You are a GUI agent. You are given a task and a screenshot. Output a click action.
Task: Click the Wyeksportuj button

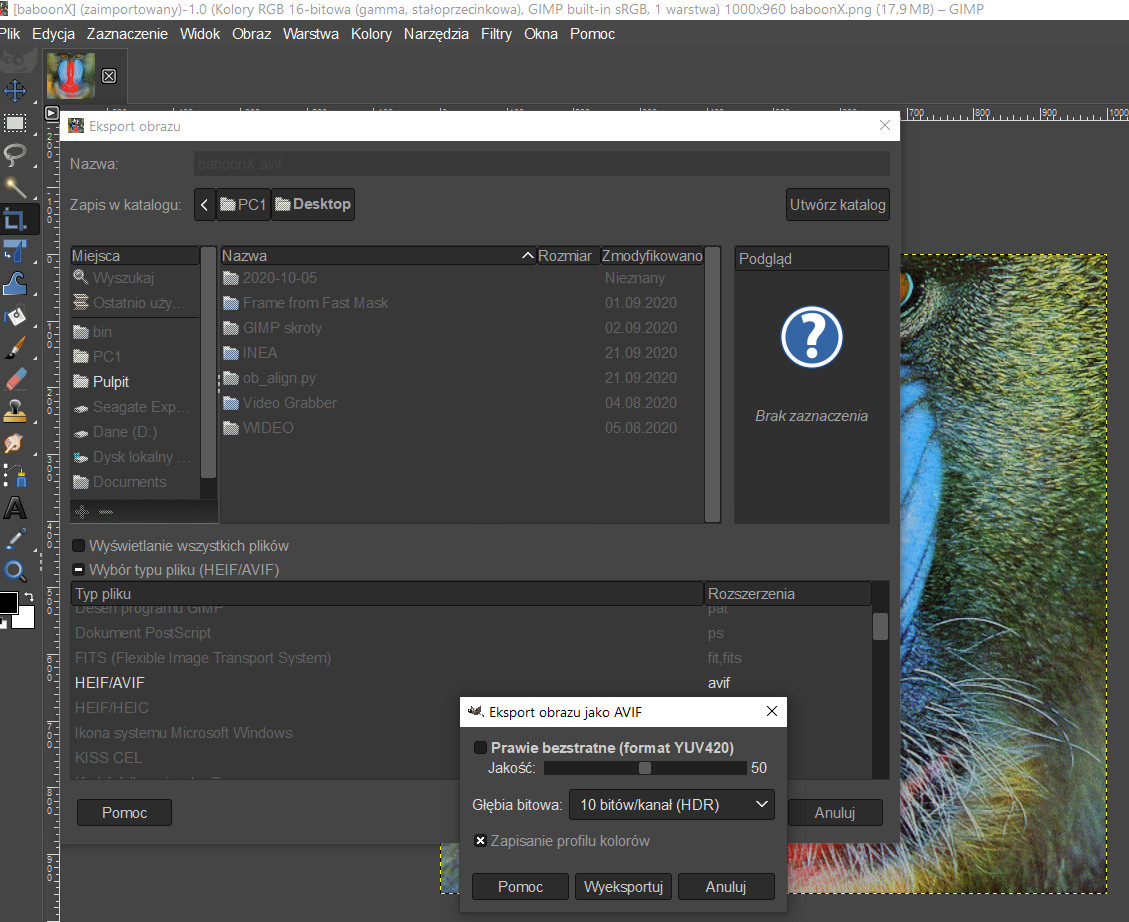coord(624,887)
